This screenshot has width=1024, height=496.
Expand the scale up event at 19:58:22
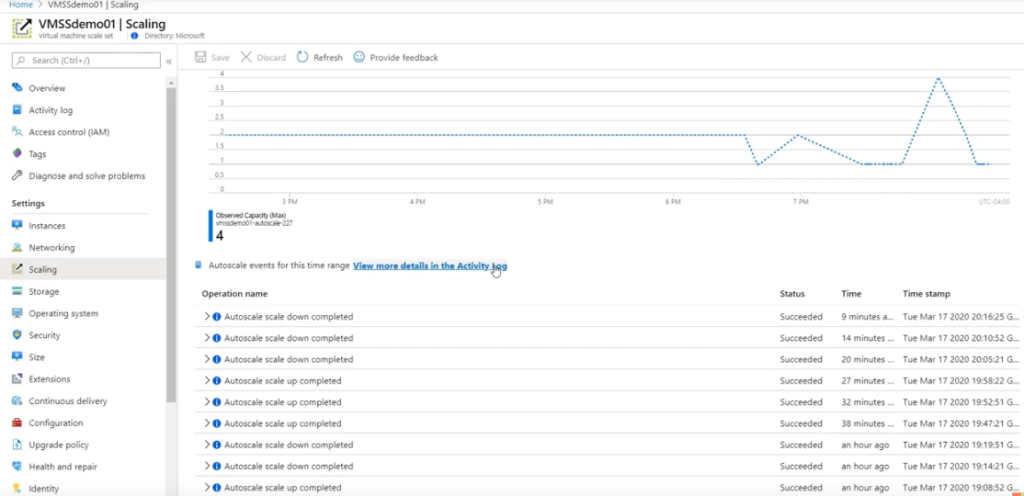point(207,380)
